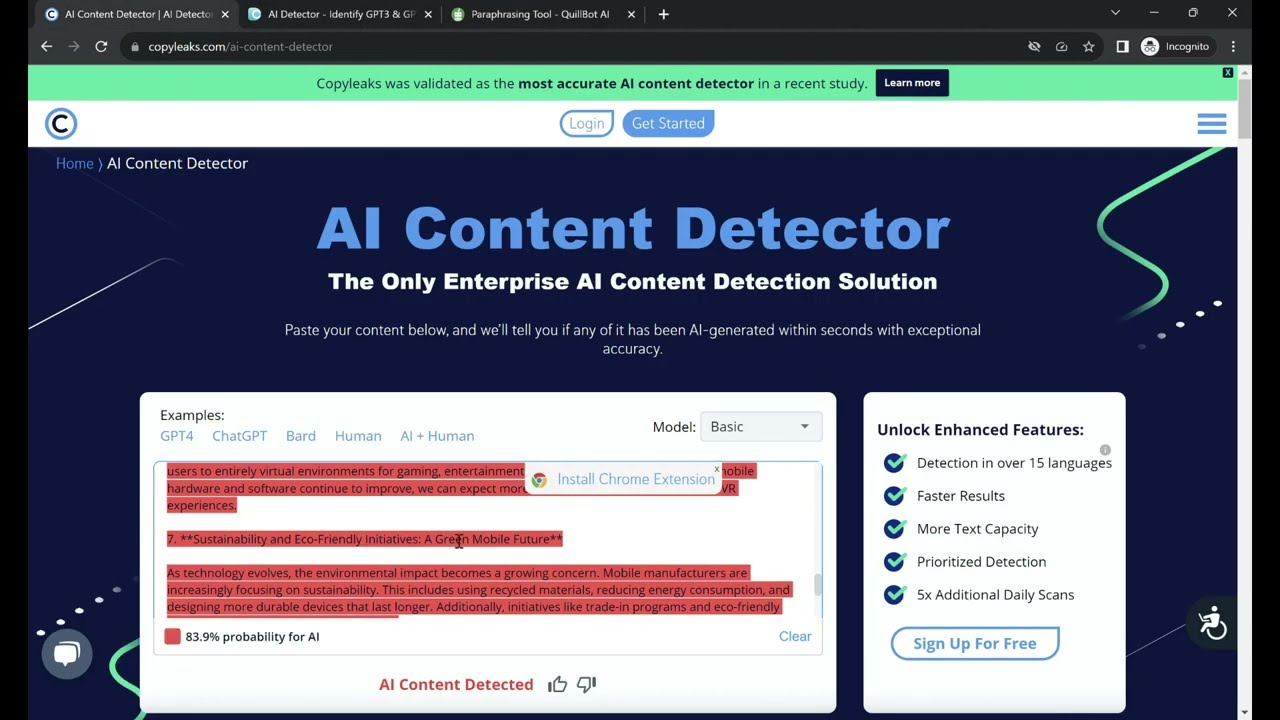Click the Login button
Image resolution: width=1280 pixels, height=720 pixels.
click(x=586, y=123)
